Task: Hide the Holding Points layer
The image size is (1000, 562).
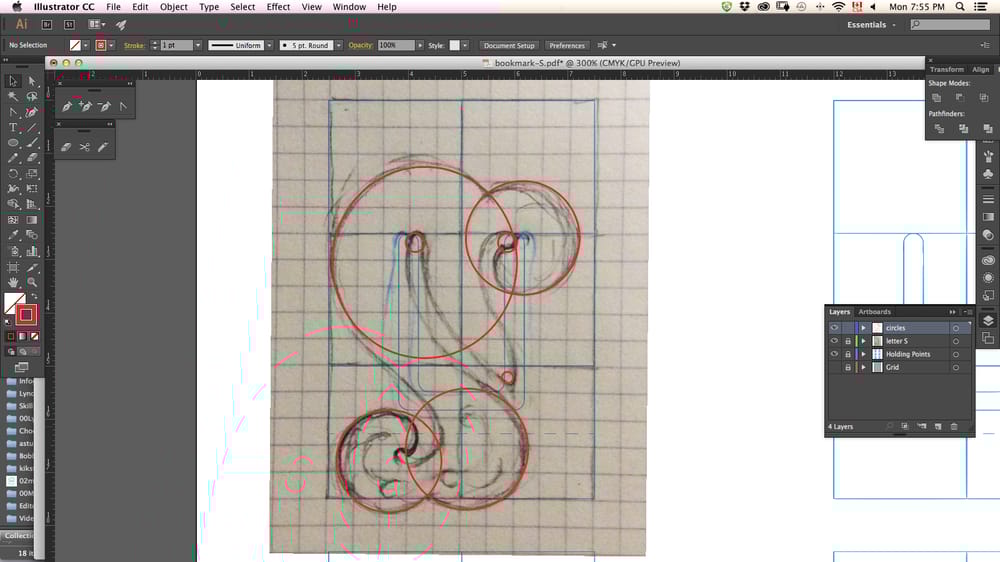Action: tap(834, 354)
